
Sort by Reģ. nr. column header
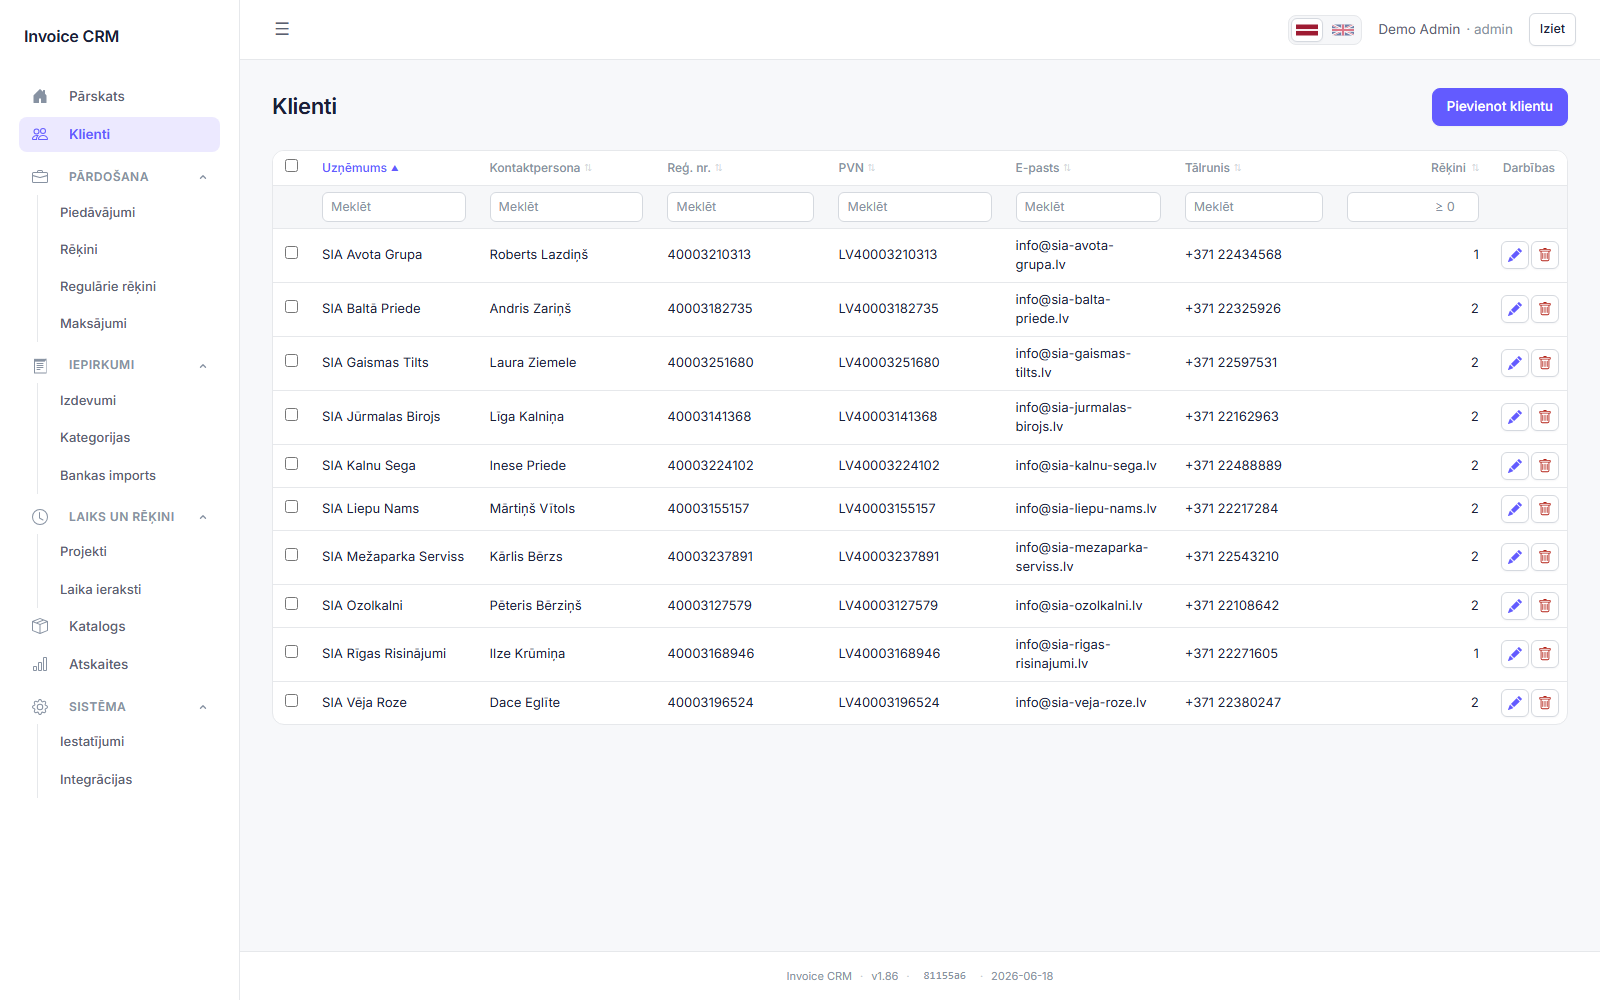tap(695, 168)
